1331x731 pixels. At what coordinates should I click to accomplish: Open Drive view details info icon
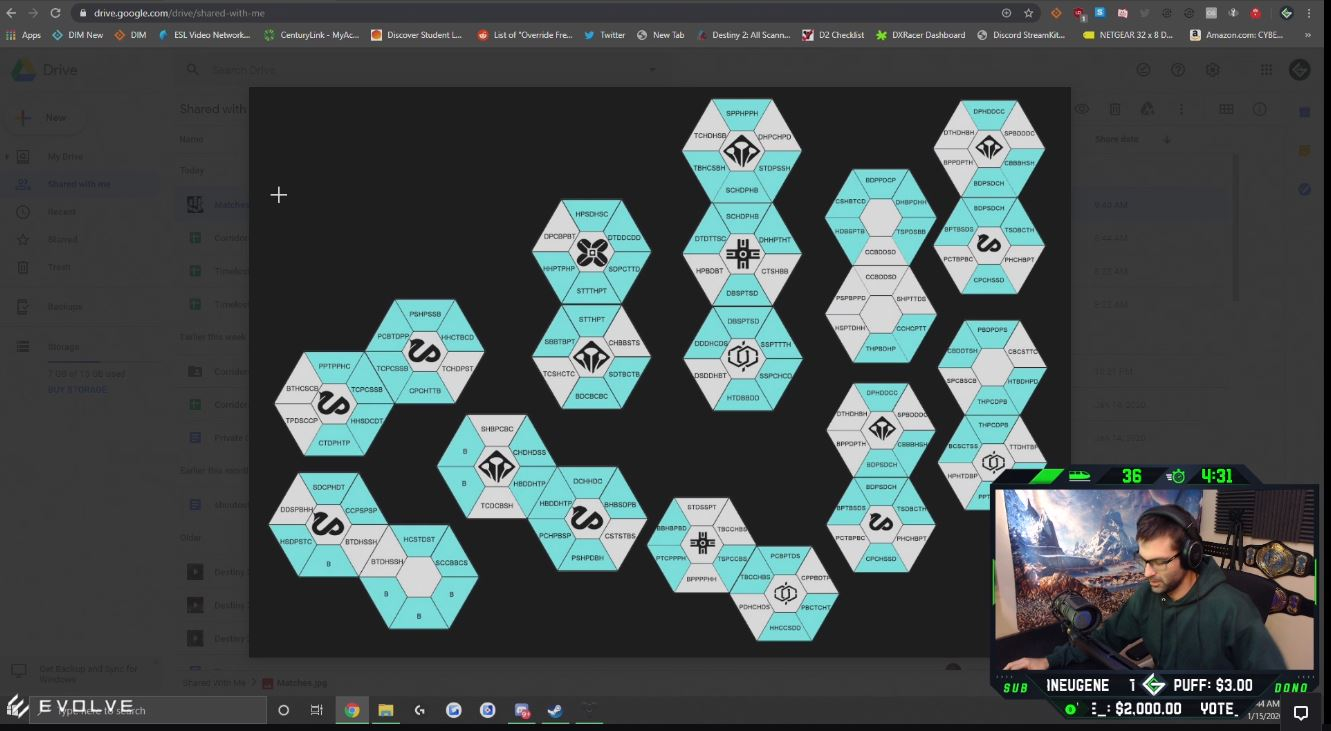click(1260, 109)
